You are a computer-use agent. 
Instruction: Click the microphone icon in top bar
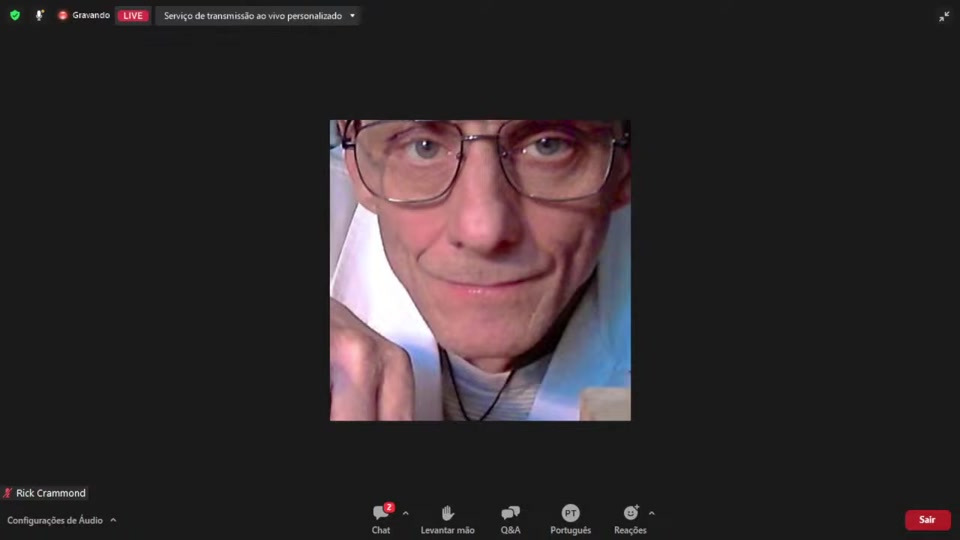(39, 15)
